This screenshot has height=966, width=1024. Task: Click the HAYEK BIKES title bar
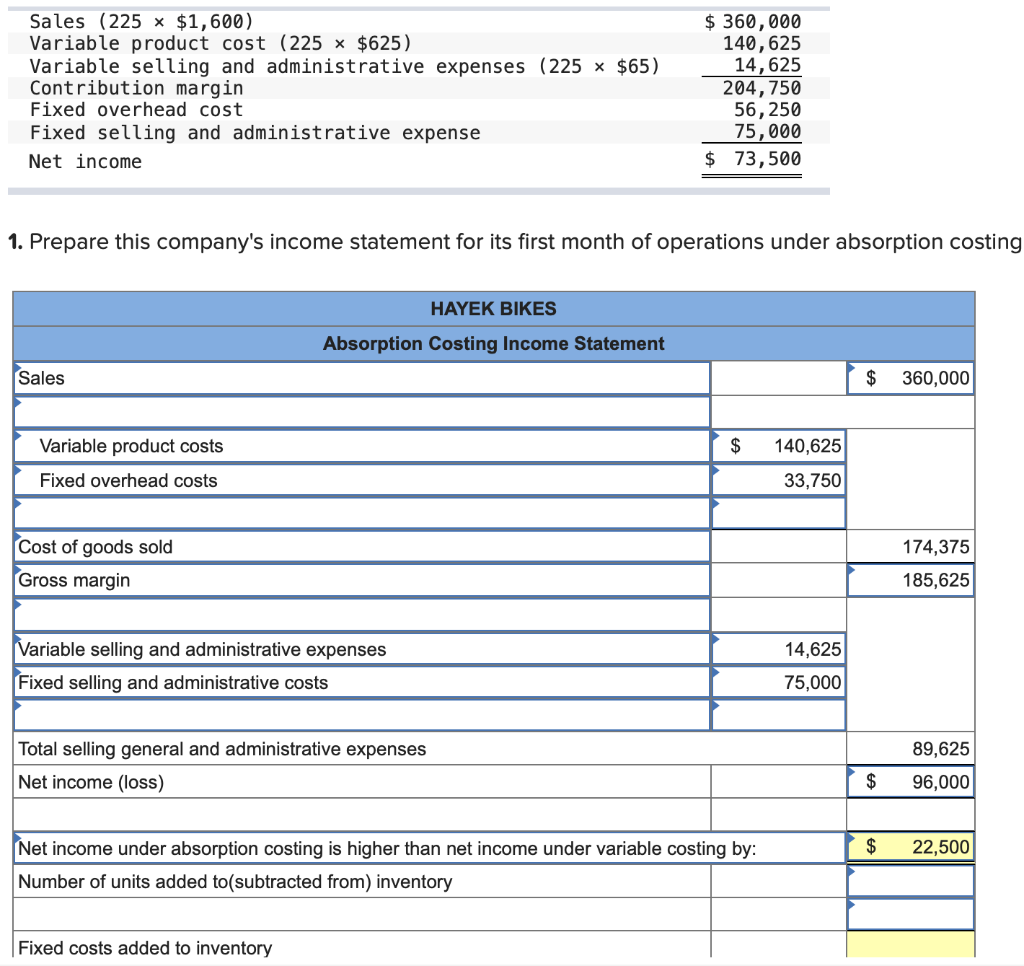coord(493,308)
